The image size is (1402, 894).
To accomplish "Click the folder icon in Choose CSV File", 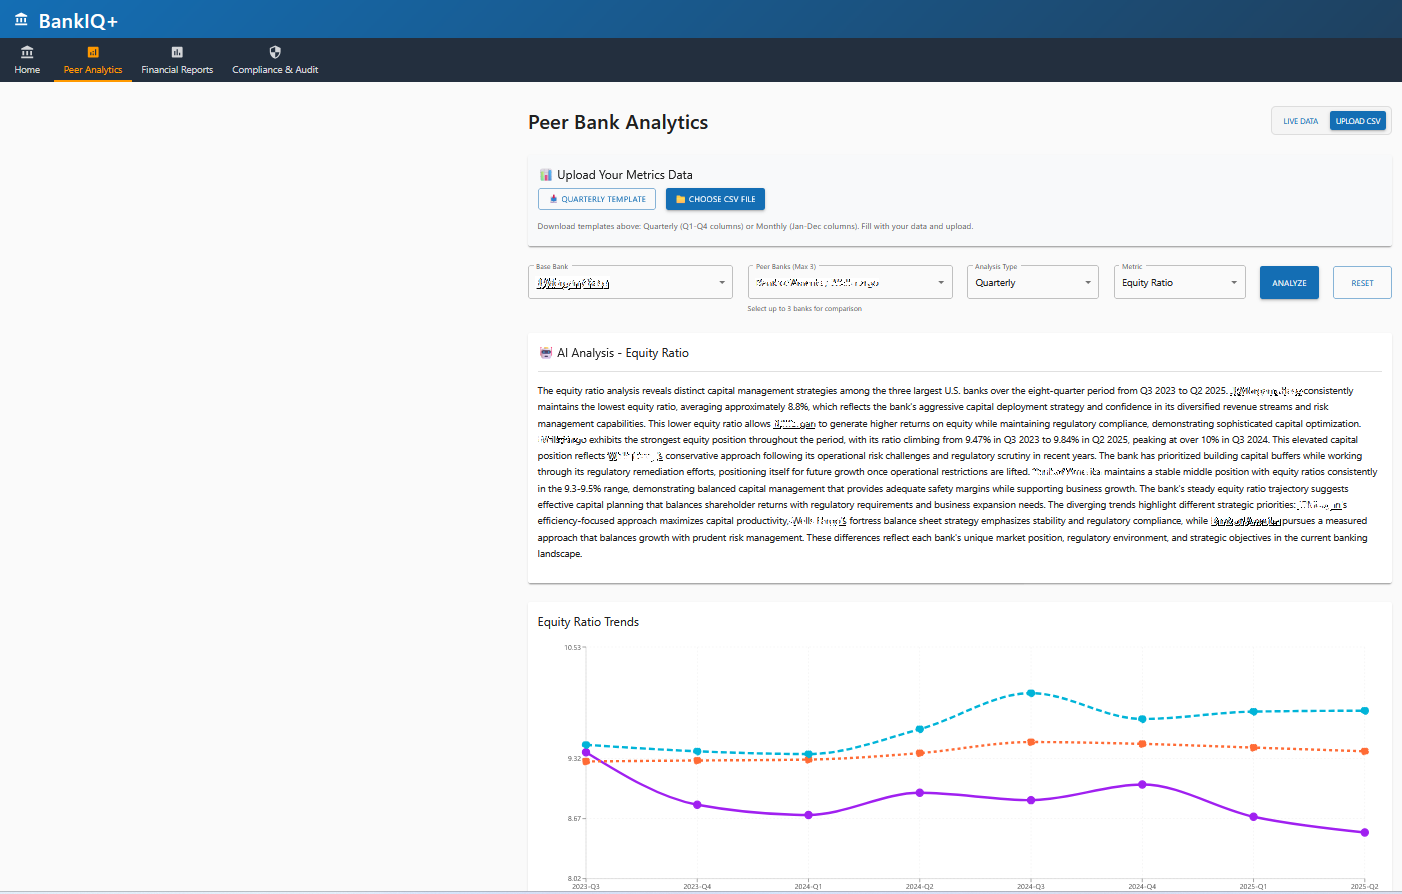I will click(x=680, y=199).
